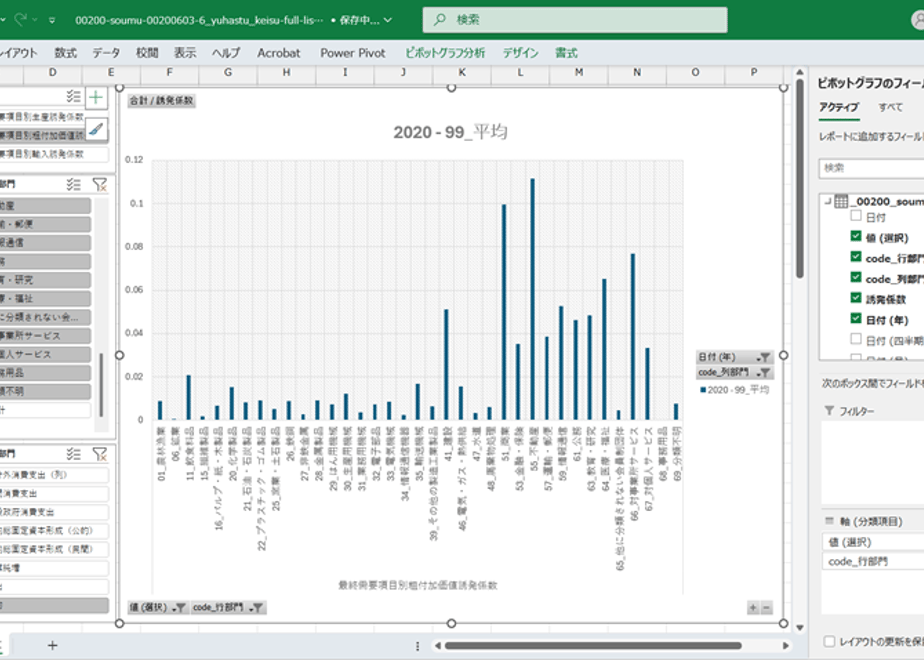
Task: Switch to the デザイン chart tab
Action: 520,53
